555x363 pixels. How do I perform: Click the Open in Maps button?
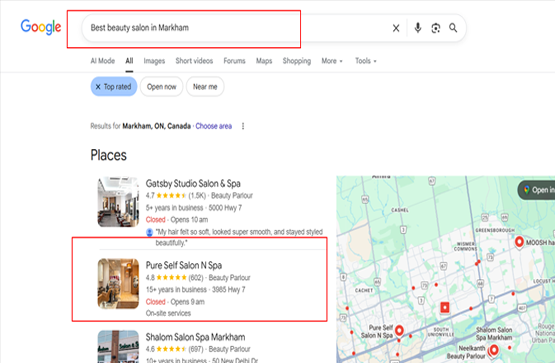click(x=537, y=190)
